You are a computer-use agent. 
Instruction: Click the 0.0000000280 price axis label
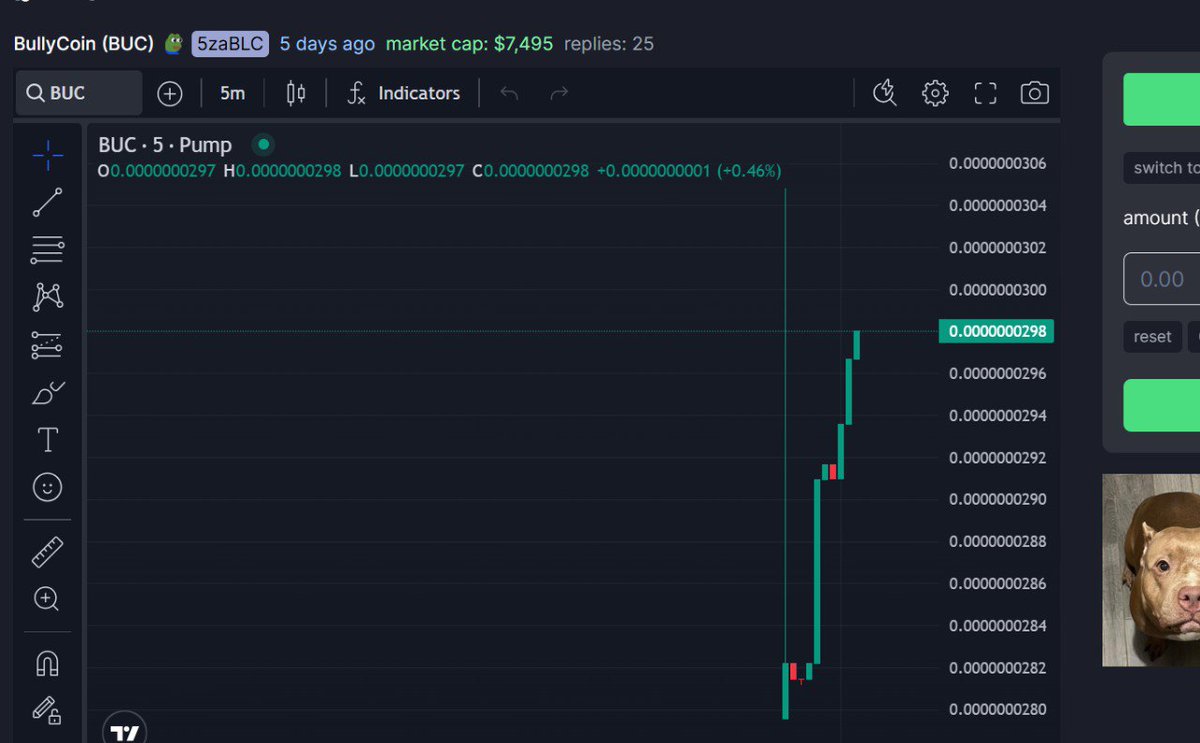coord(998,710)
